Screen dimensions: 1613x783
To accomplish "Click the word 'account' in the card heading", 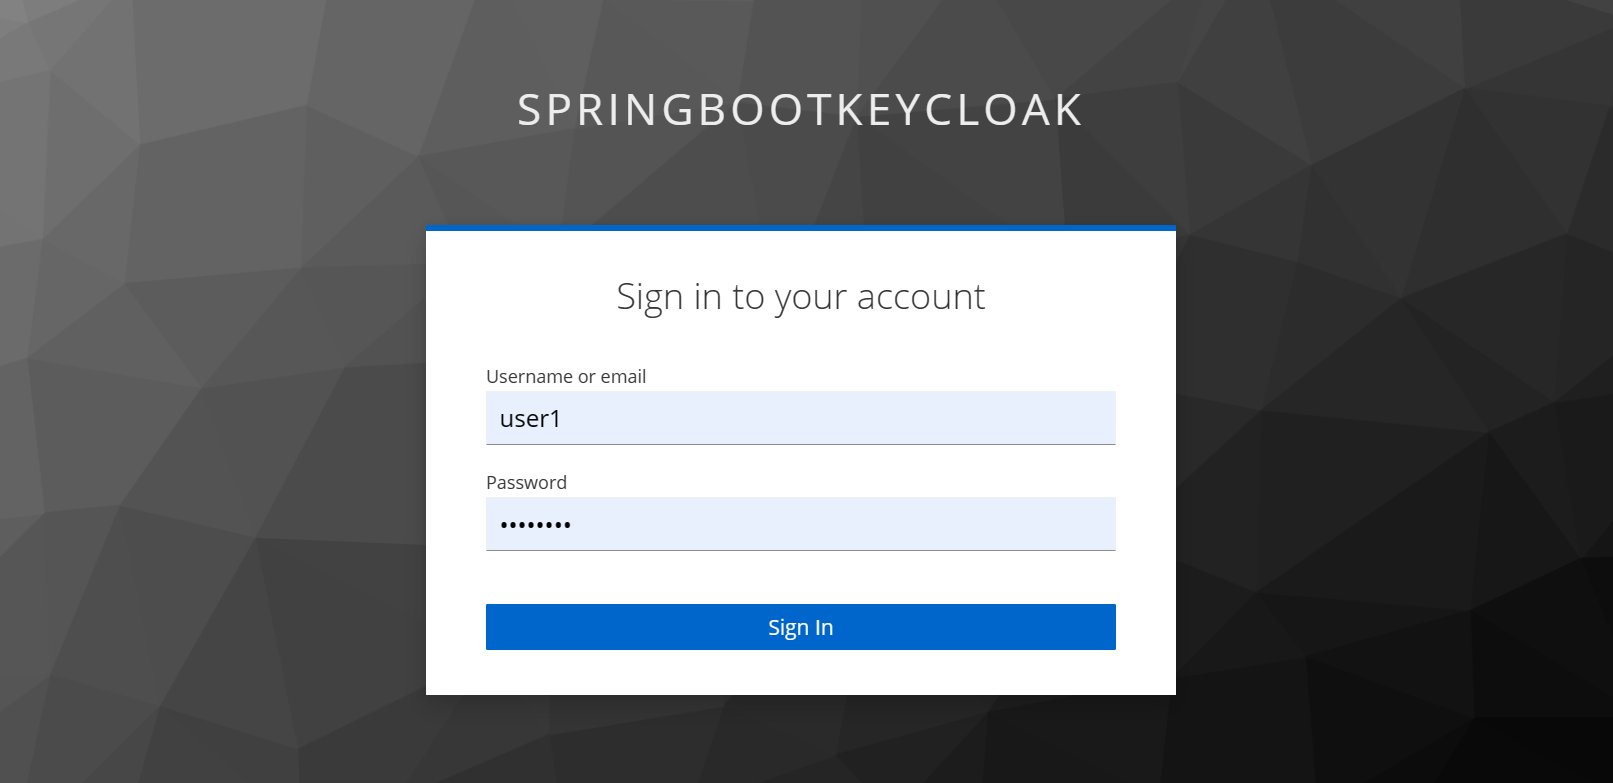I will click(921, 297).
